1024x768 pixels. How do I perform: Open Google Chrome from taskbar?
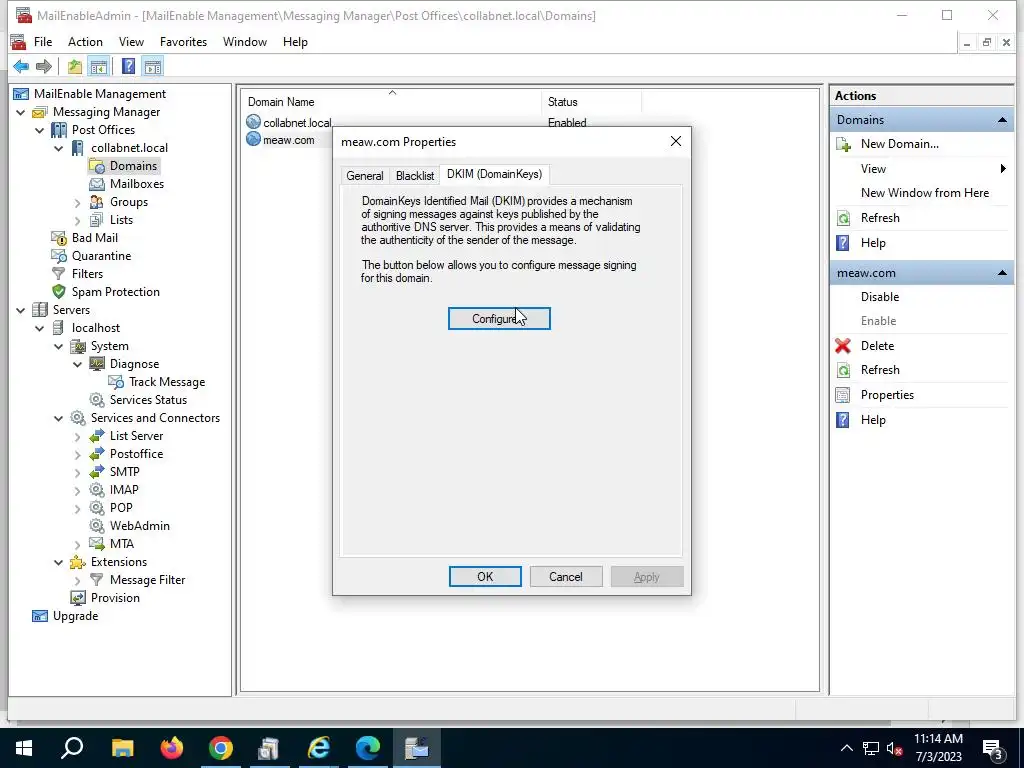pyautogui.click(x=221, y=748)
